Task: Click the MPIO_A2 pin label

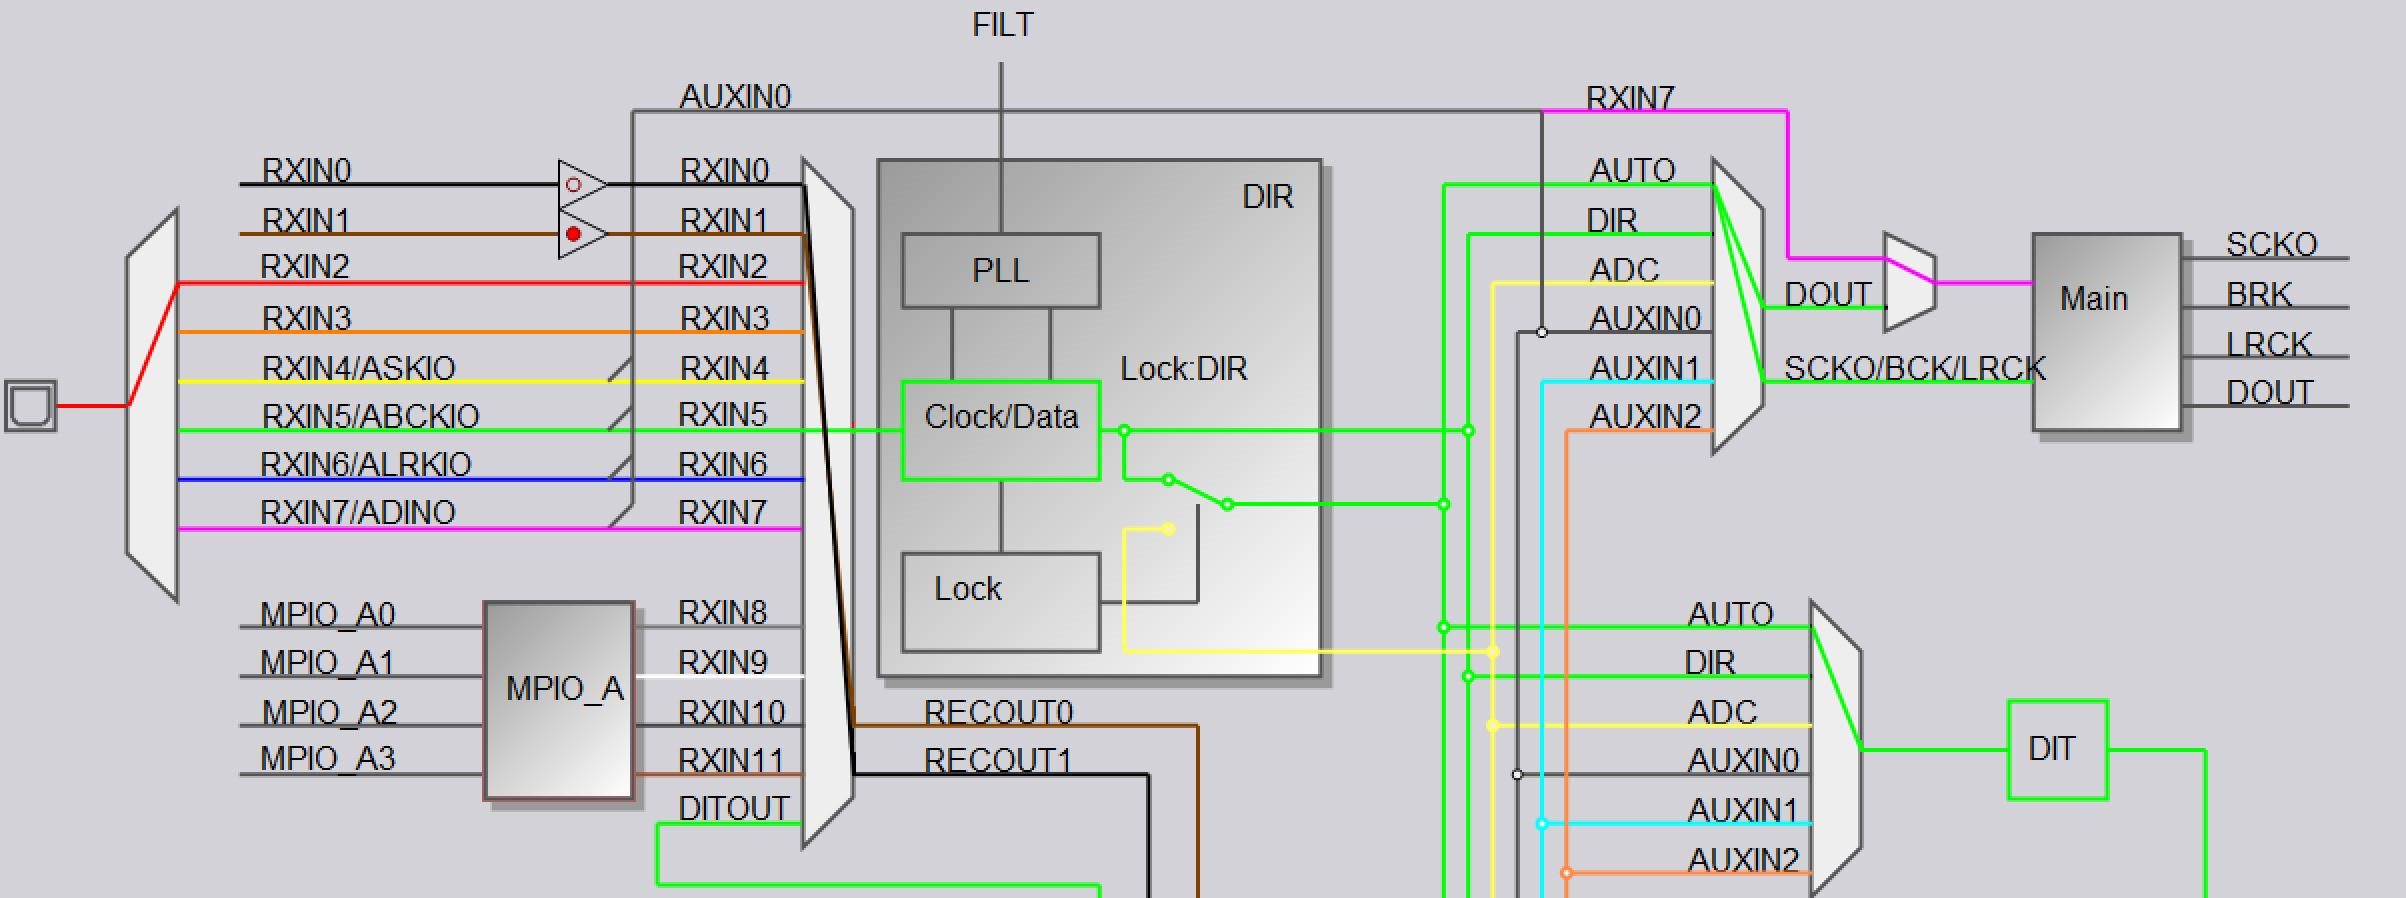Action: [x=329, y=712]
